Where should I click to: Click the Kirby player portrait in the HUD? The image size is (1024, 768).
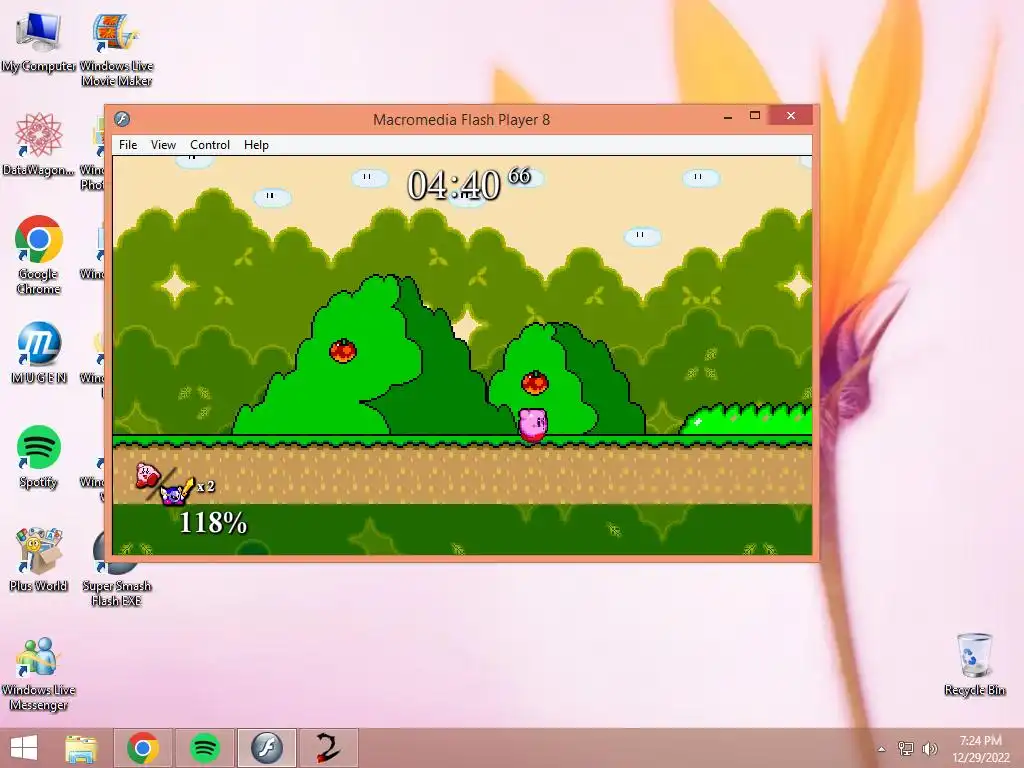[x=148, y=475]
